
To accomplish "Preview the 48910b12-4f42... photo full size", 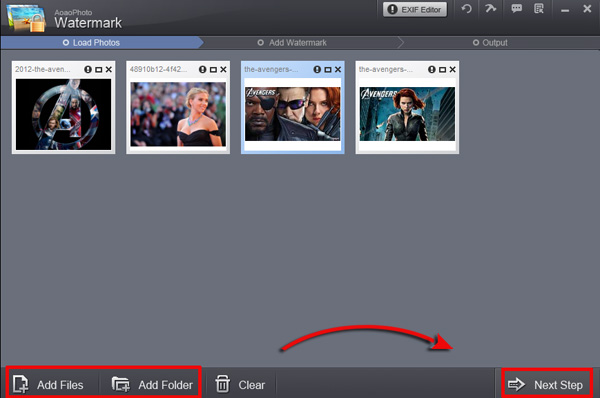I will click(x=213, y=70).
